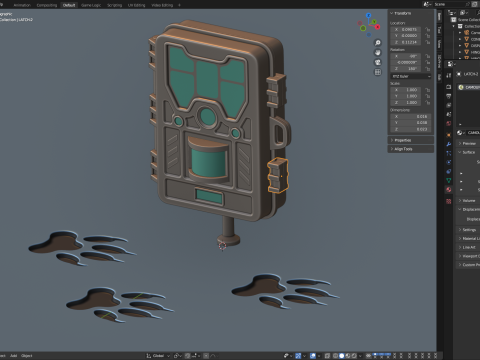Open the Physics properties tab

coord(449,162)
